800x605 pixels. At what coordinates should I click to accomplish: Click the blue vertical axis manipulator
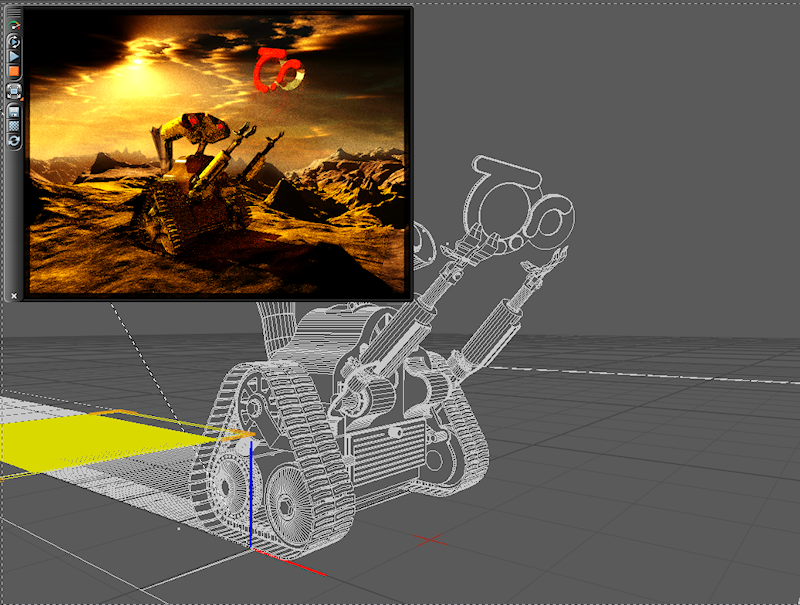pos(251,495)
